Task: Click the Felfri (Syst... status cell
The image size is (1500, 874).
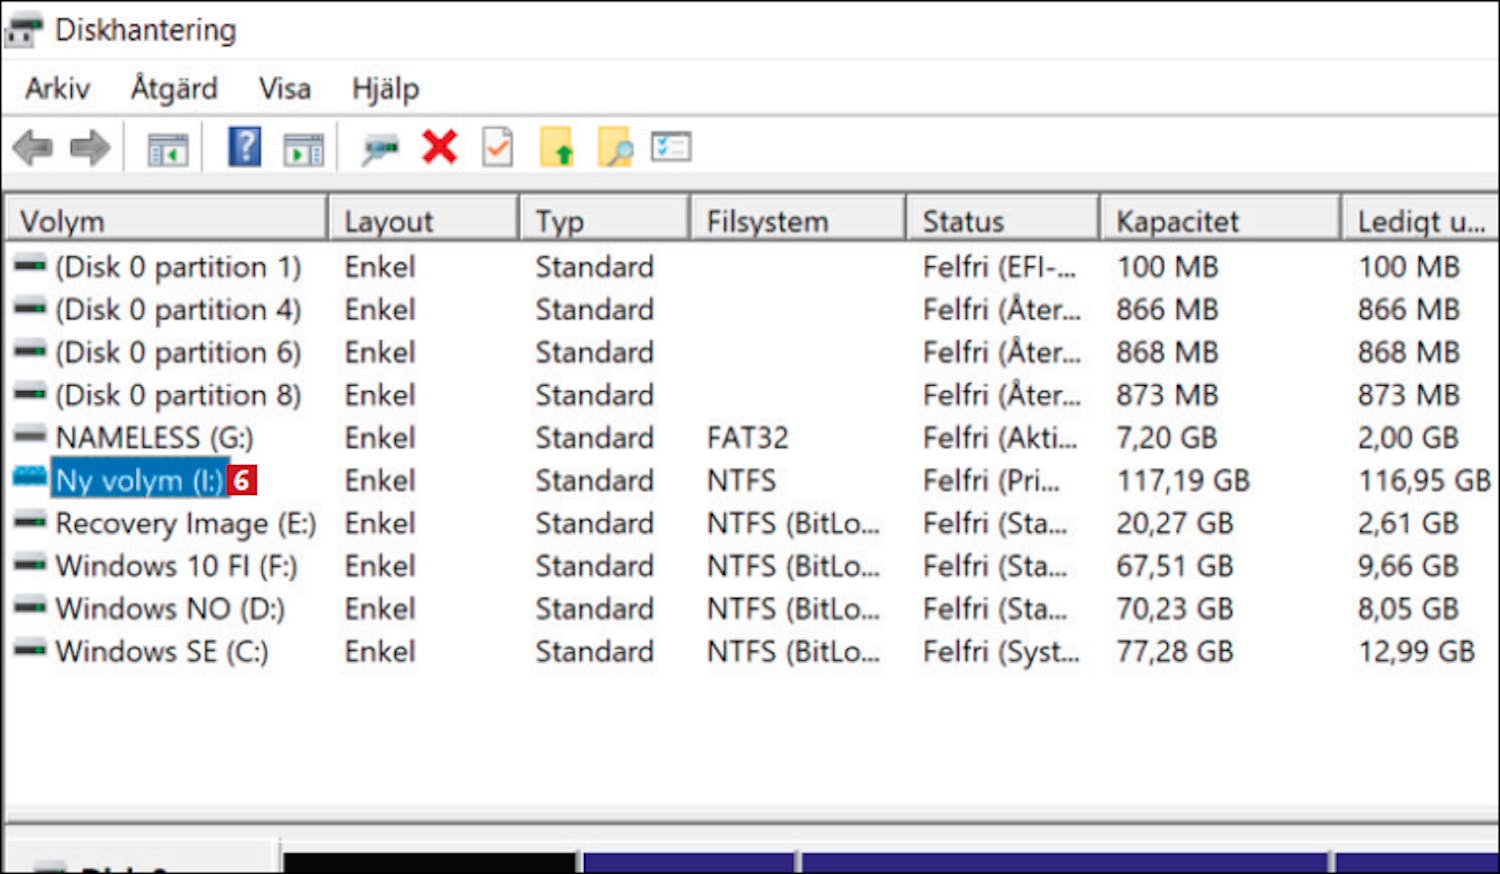Action: [x=1001, y=652]
